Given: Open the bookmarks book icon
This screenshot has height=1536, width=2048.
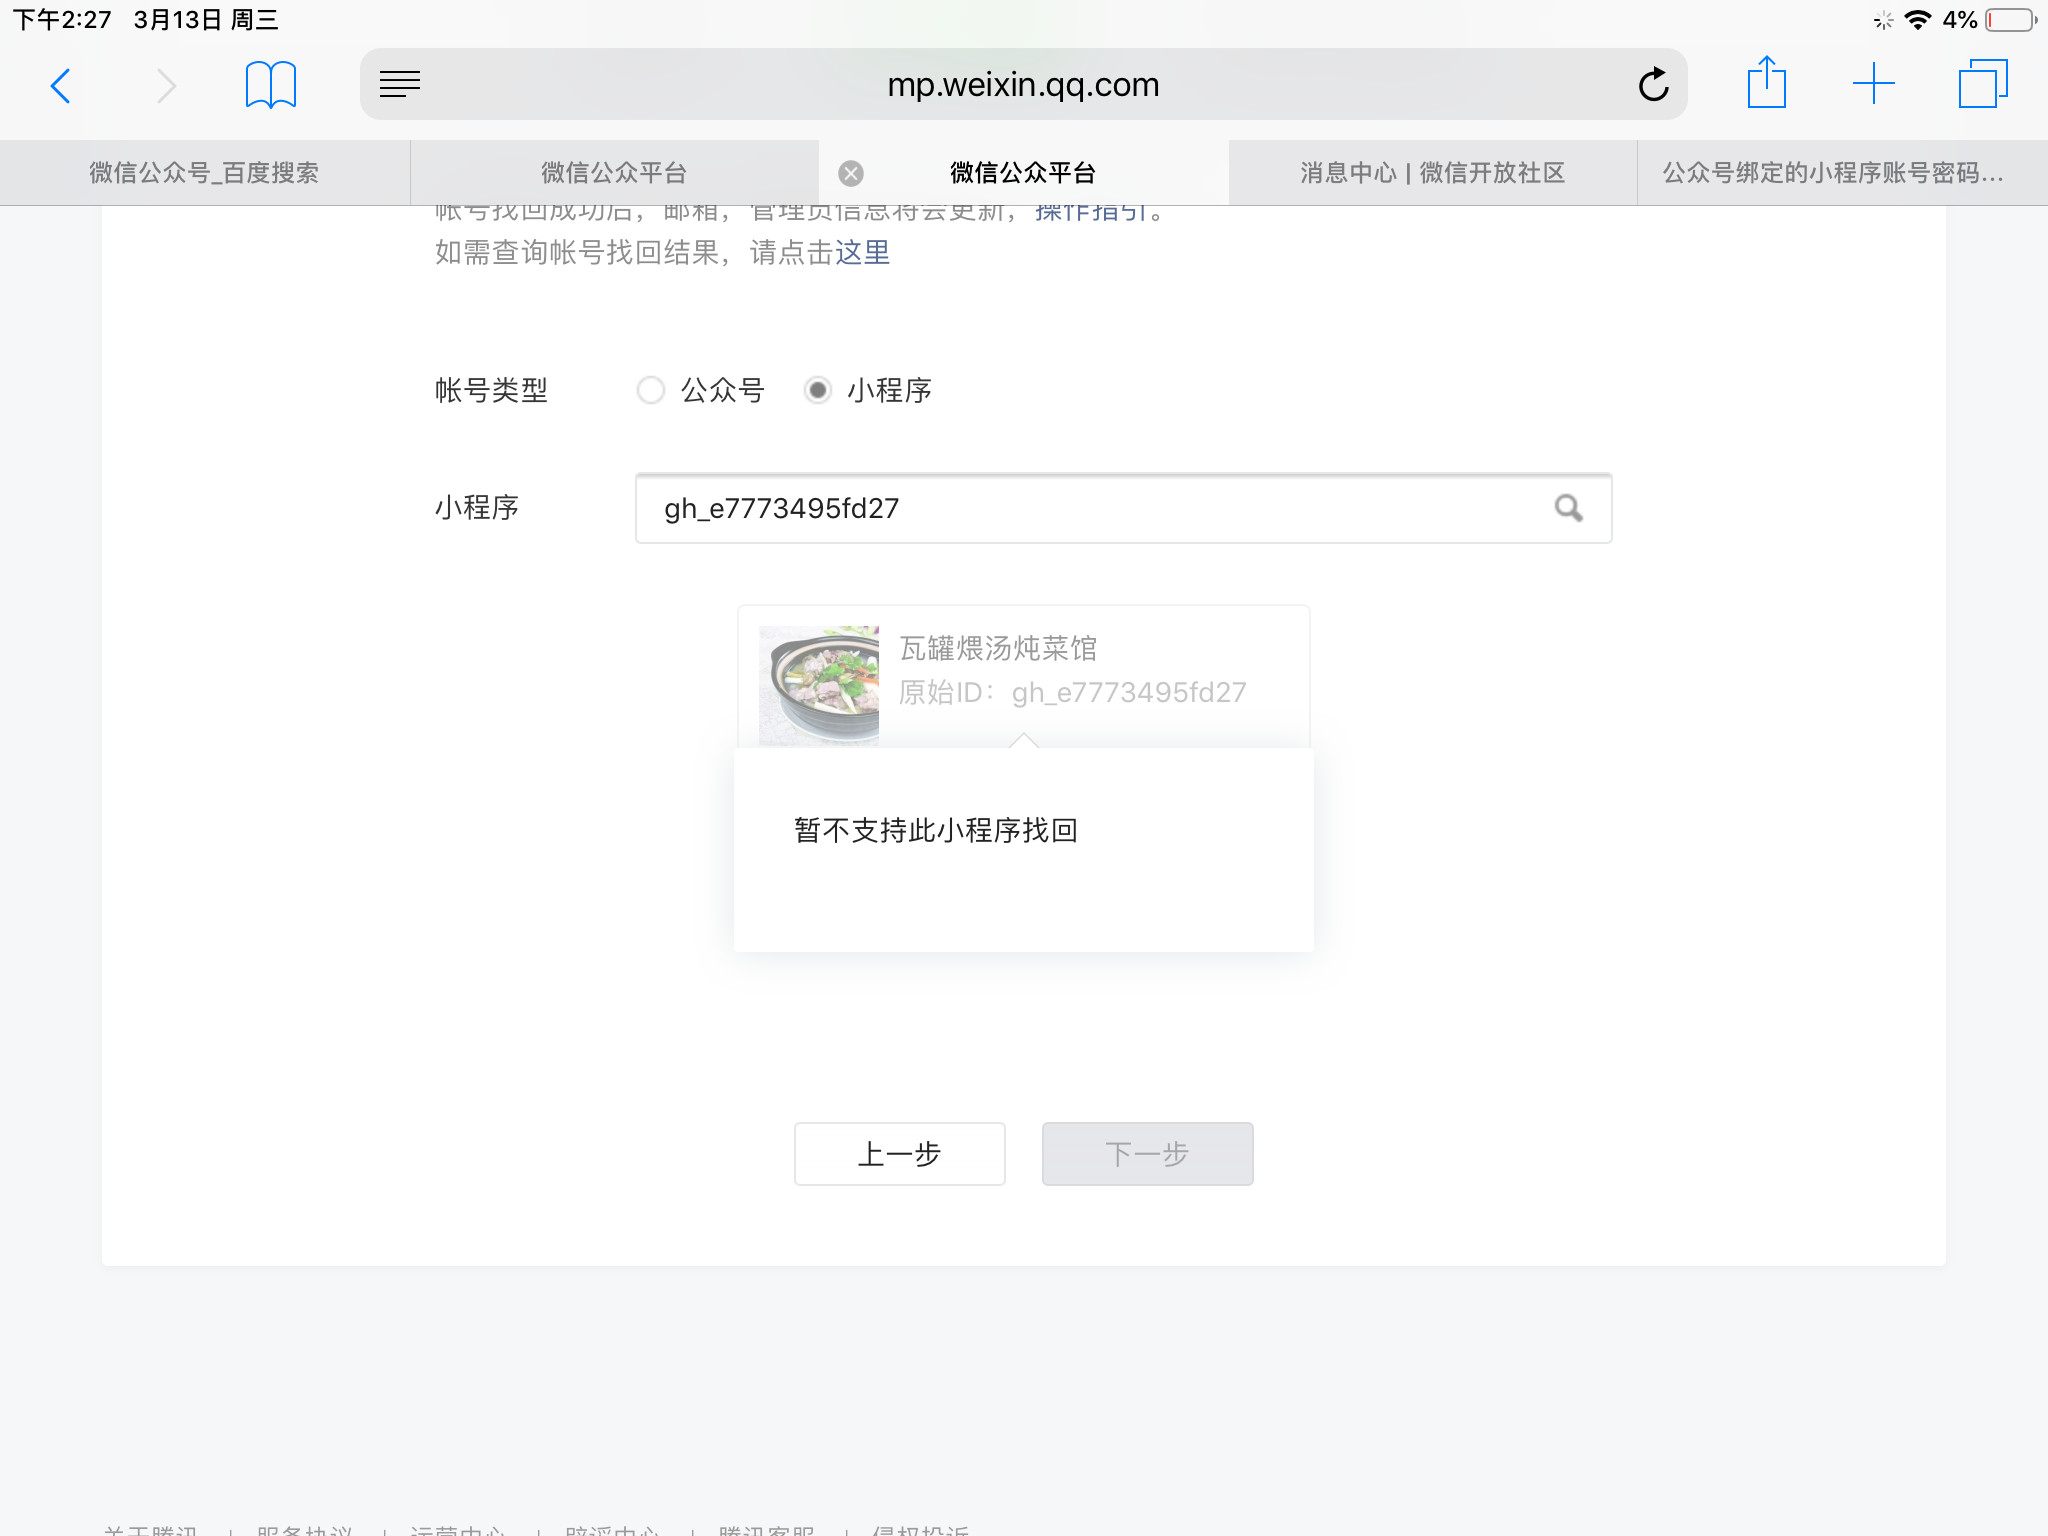Looking at the screenshot, I should click(270, 85).
